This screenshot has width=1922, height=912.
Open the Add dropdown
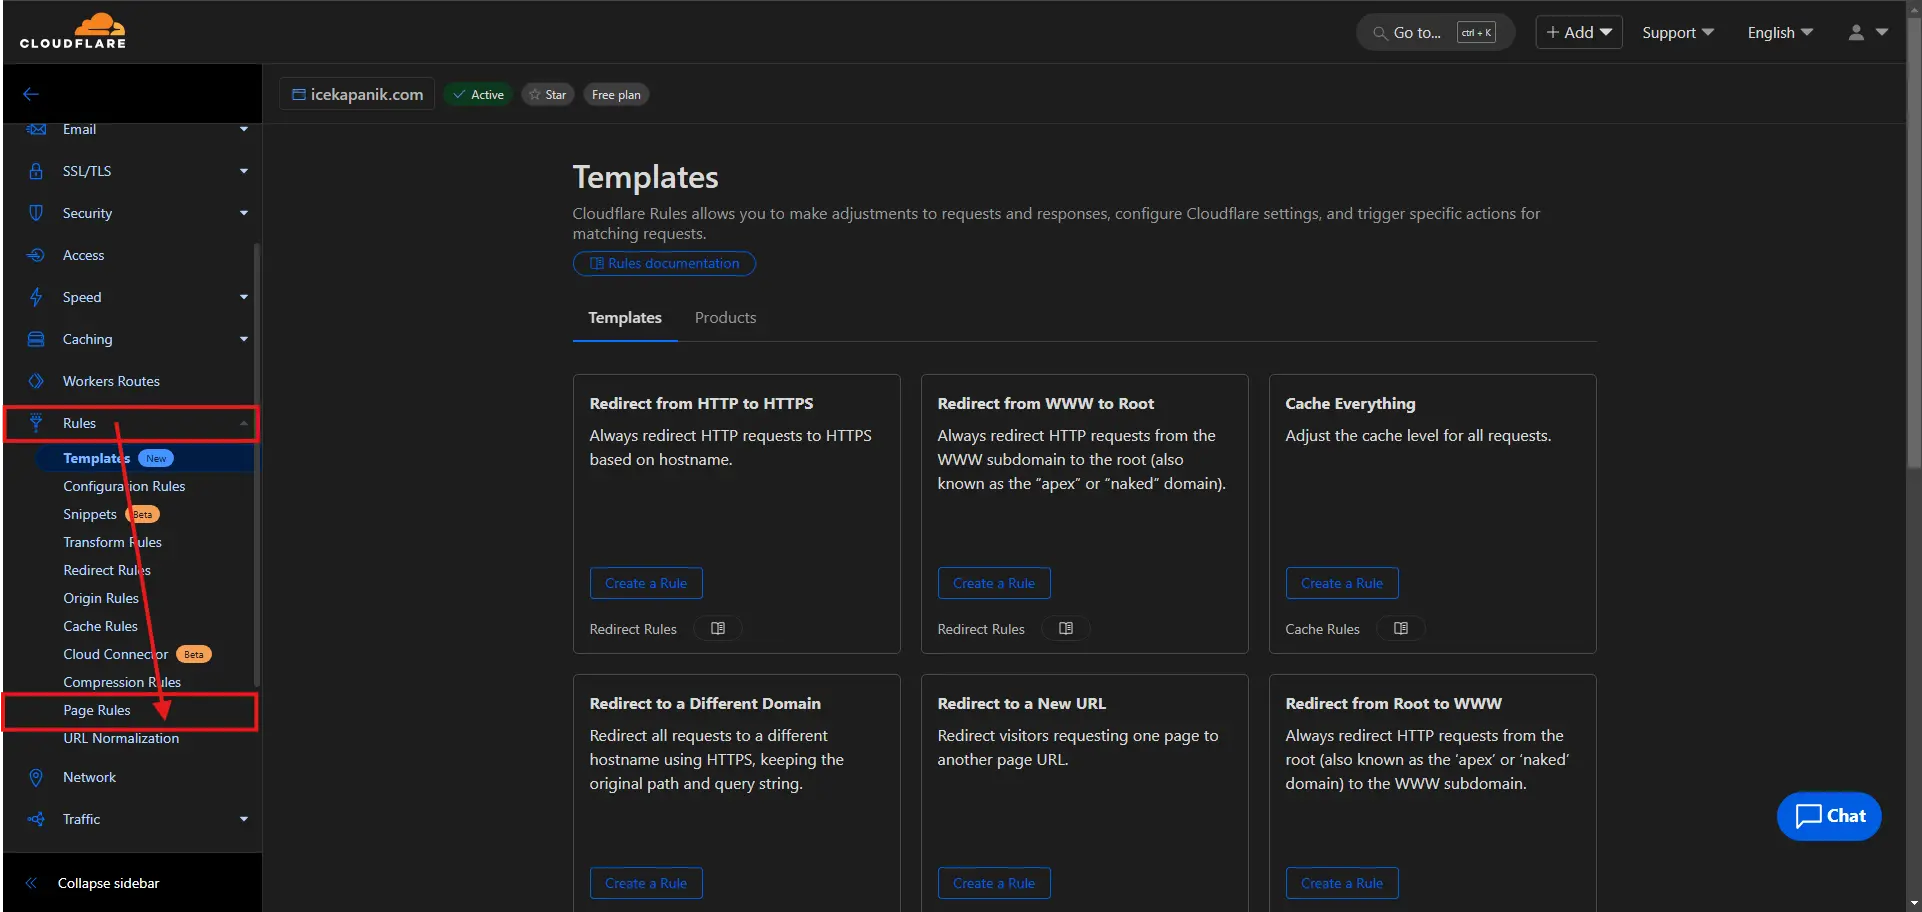[1579, 32]
